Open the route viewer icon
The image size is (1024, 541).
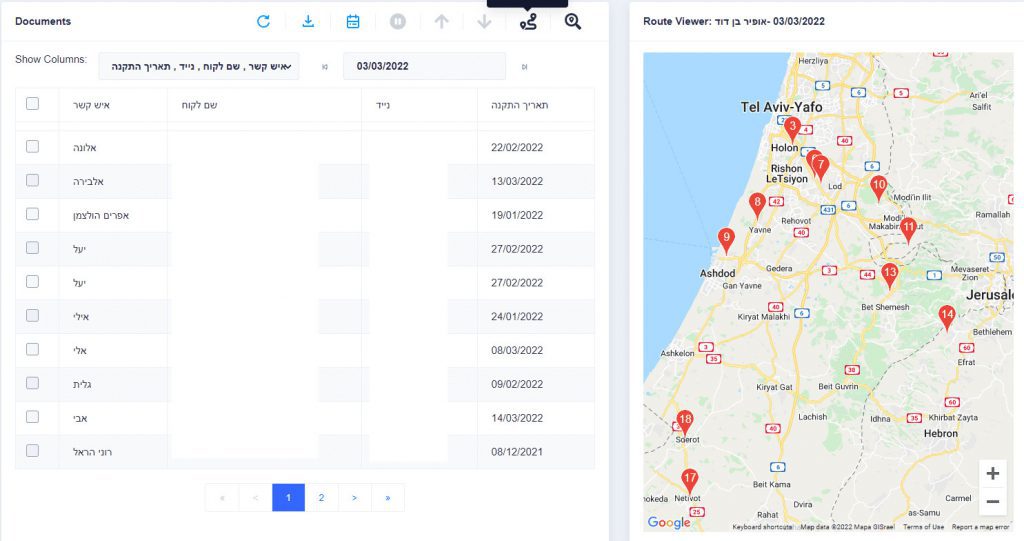(x=528, y=21)
